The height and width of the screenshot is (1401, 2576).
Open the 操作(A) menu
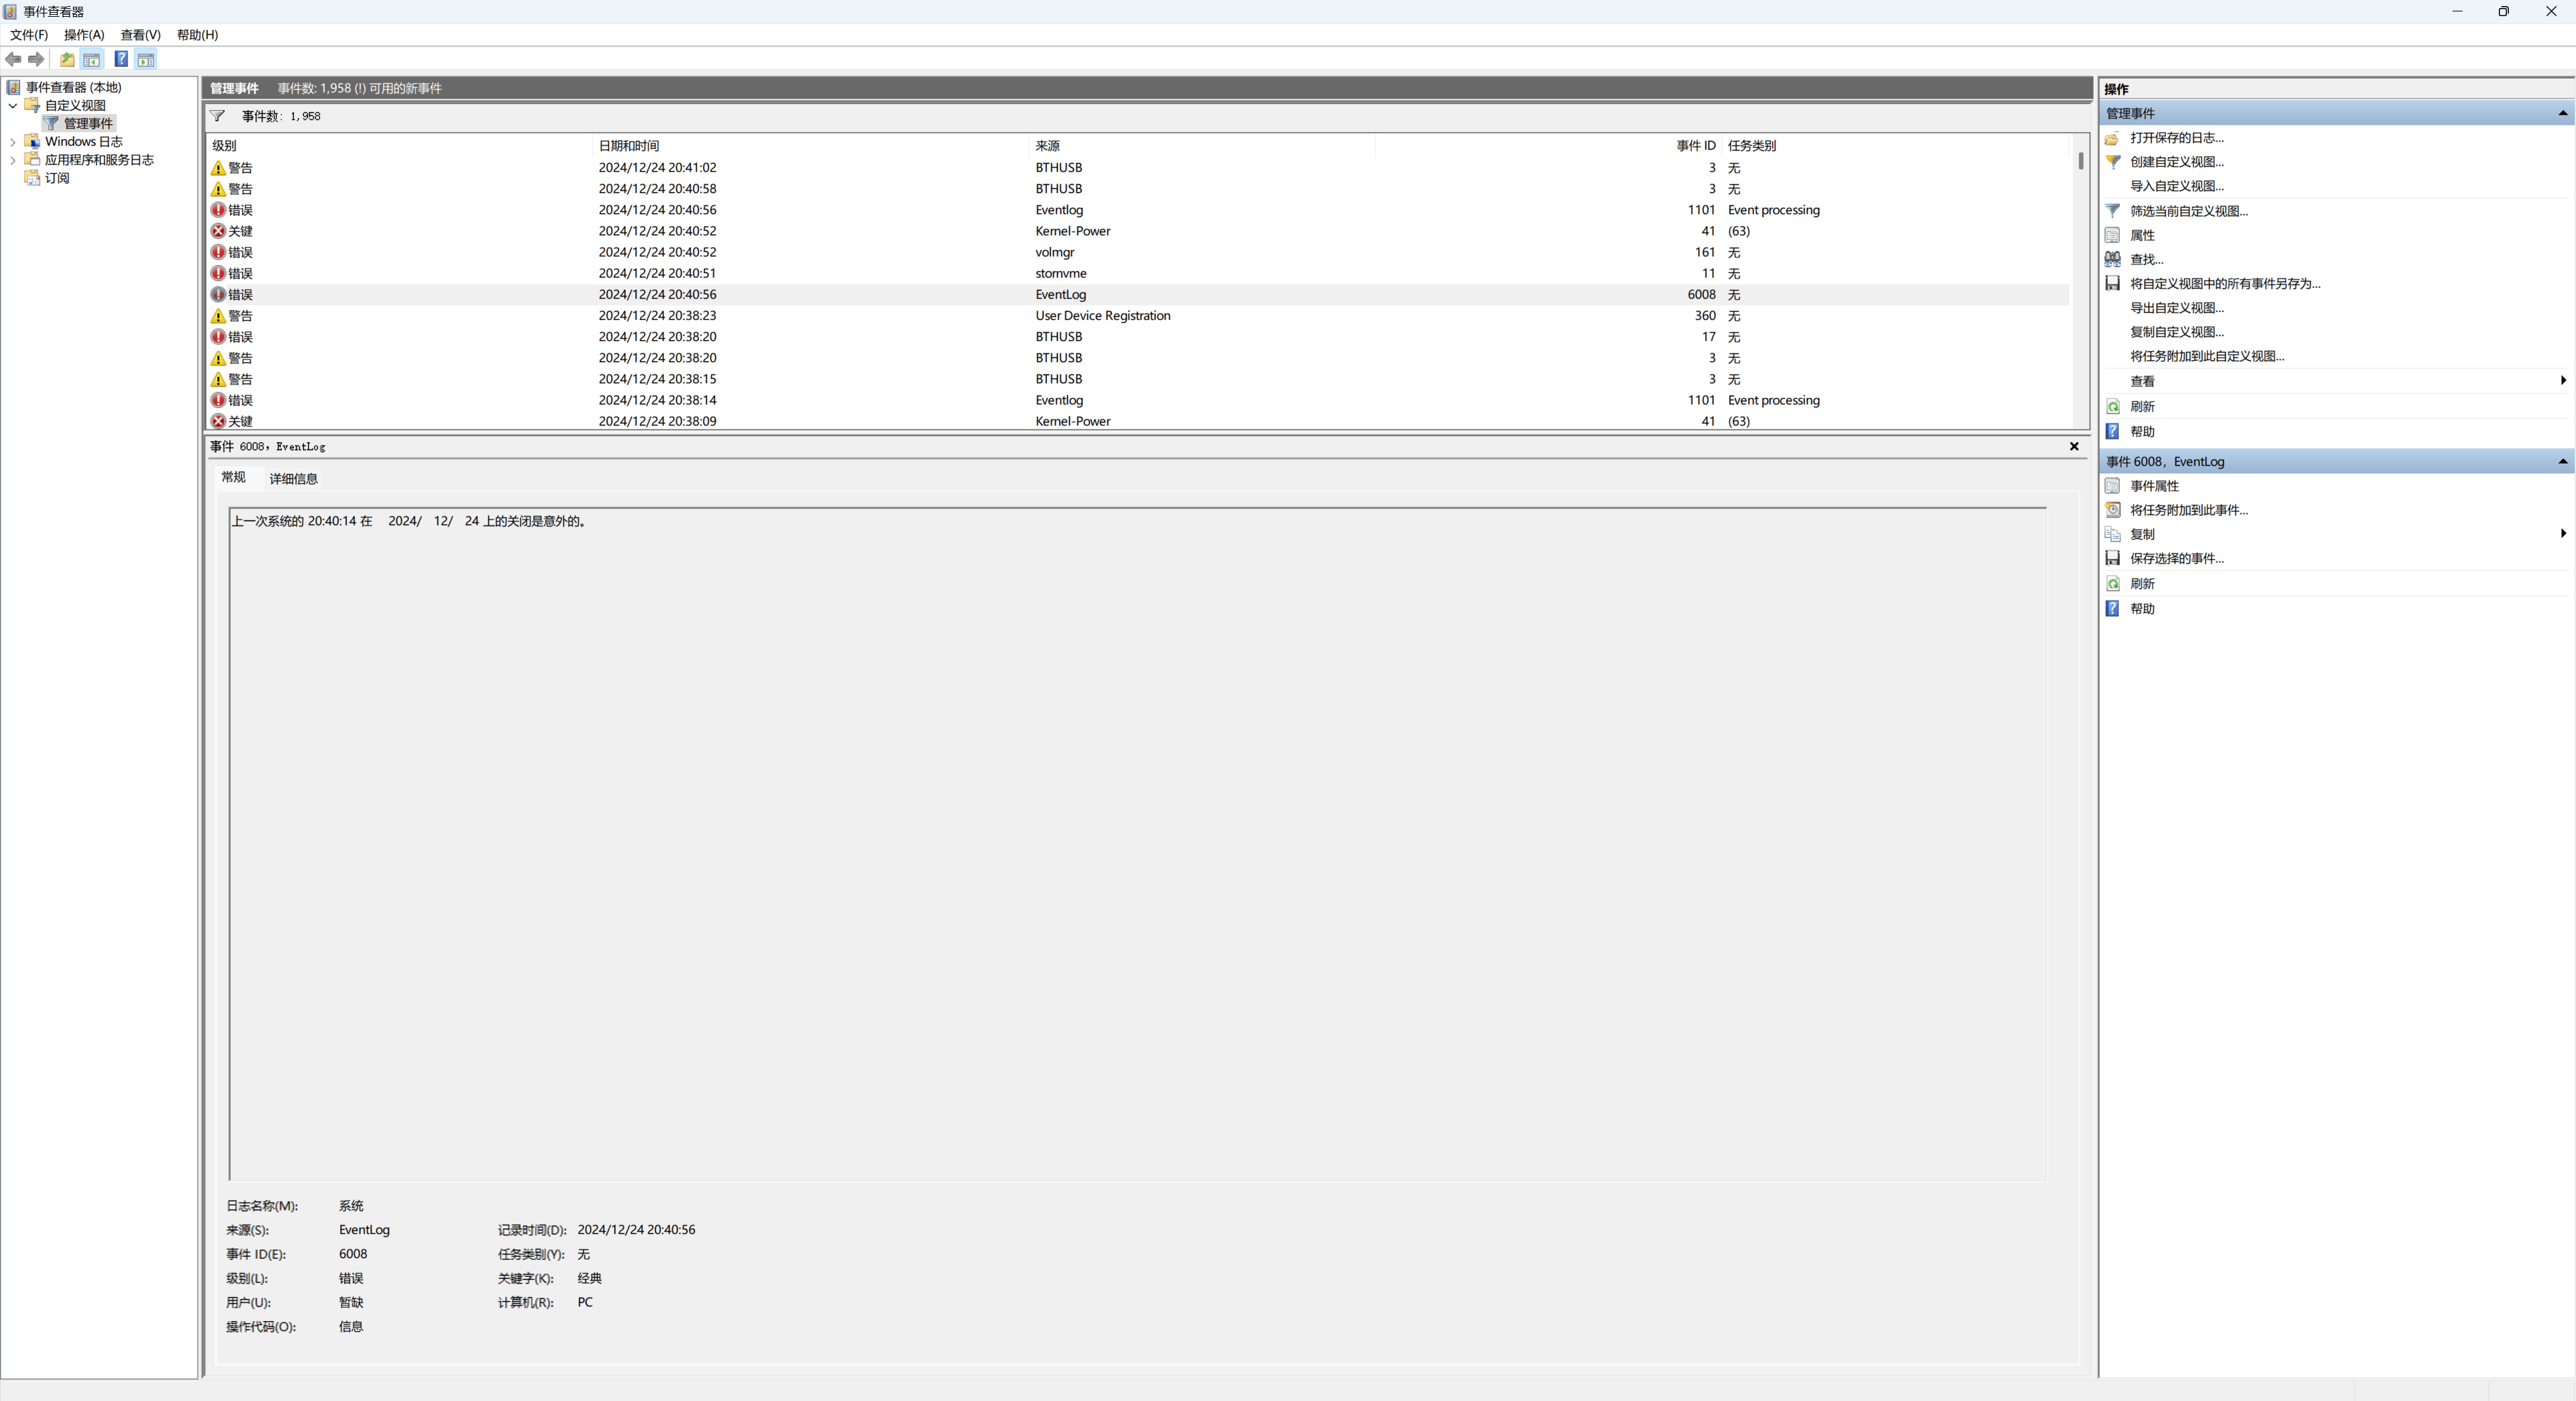click(84, 35)
